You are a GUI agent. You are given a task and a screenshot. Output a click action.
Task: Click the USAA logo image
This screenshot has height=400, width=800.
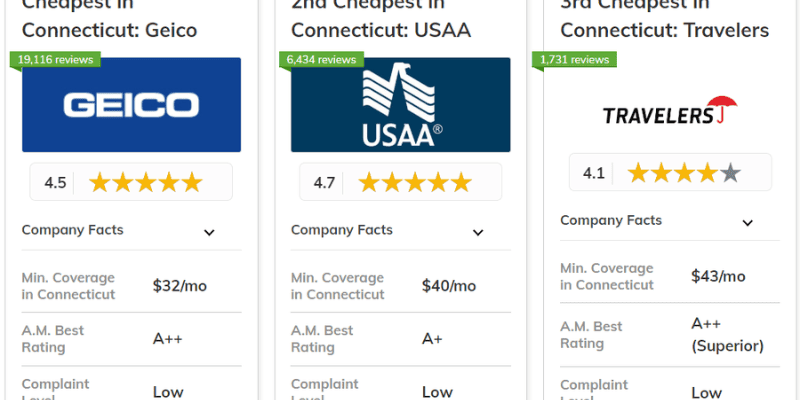point(400,105)
